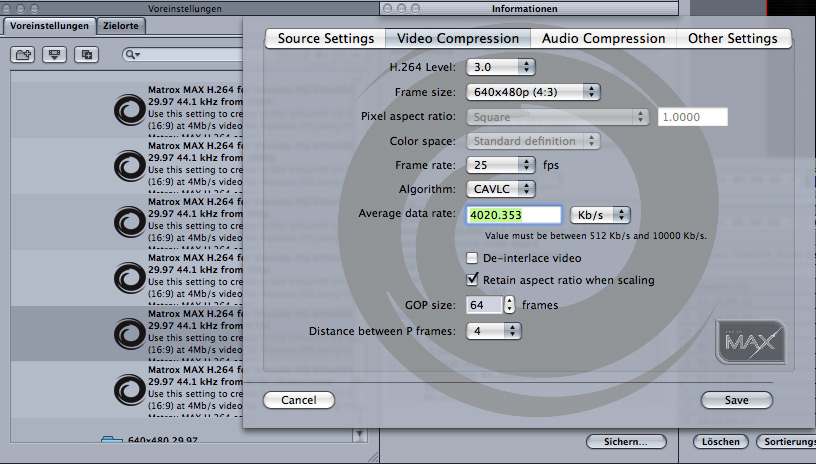Click the Matrox MAX logo badge
Screen dimensions: 816x464
750,345
